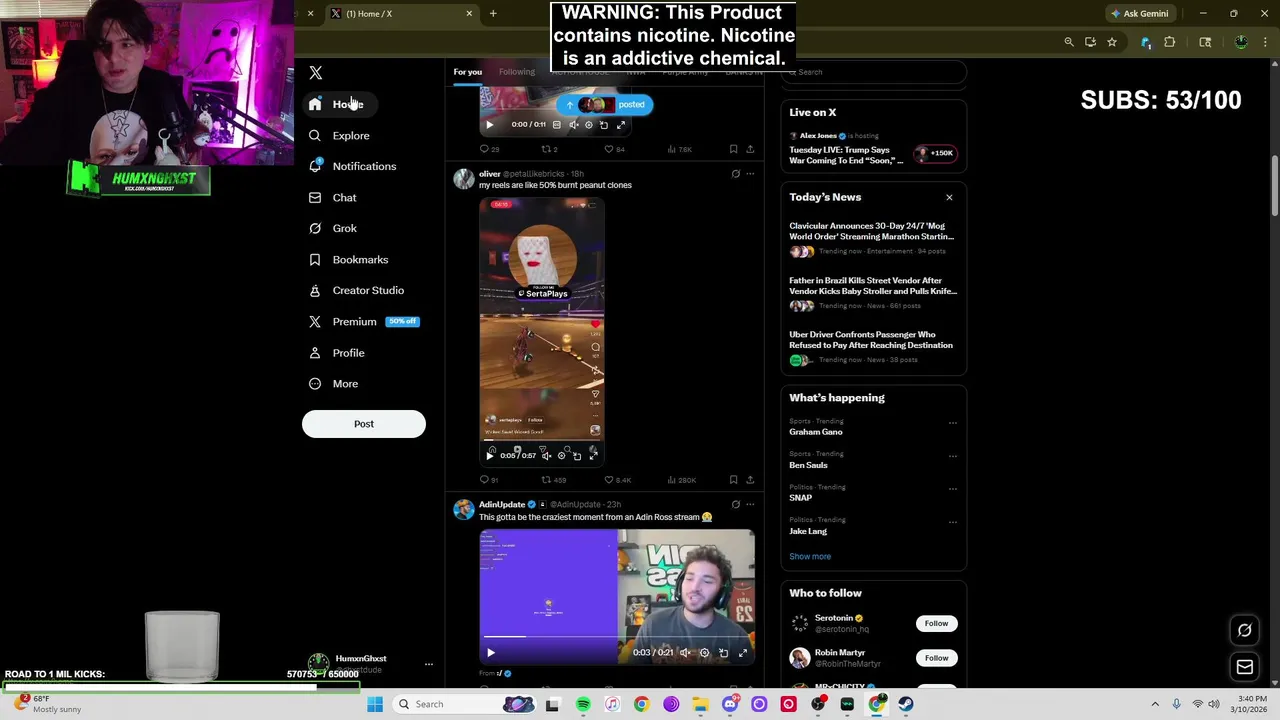Click Ask Gemini in the browser

1140,13
